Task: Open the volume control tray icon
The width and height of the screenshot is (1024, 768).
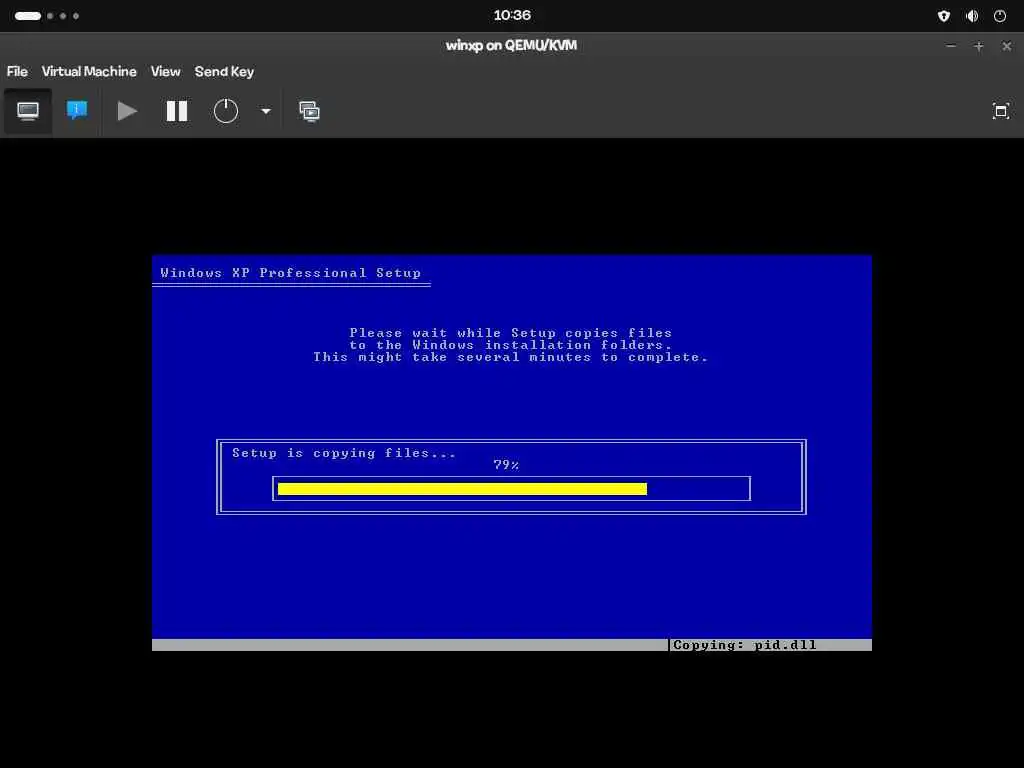Action: (972, 16)
